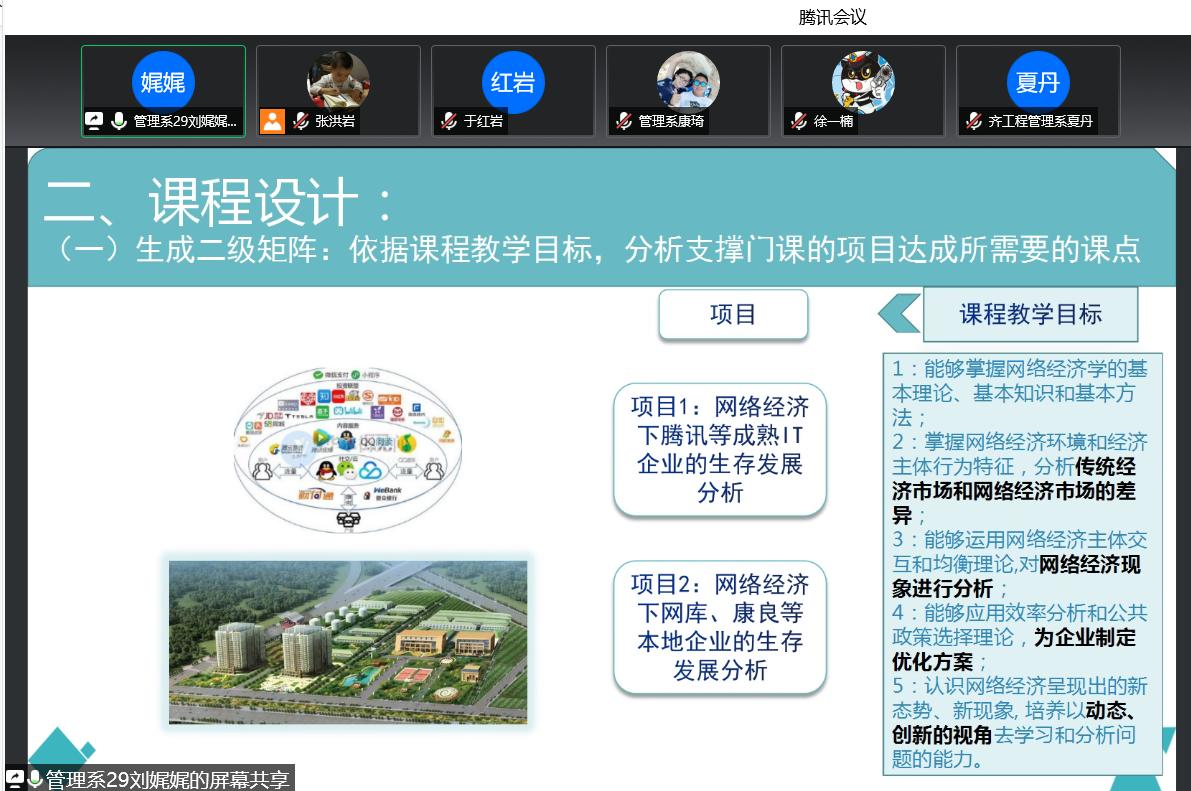Click muted microphone icon next to 徐一楠
The width and height of the screenshot is (1191, 791).
tap(798, 121)
